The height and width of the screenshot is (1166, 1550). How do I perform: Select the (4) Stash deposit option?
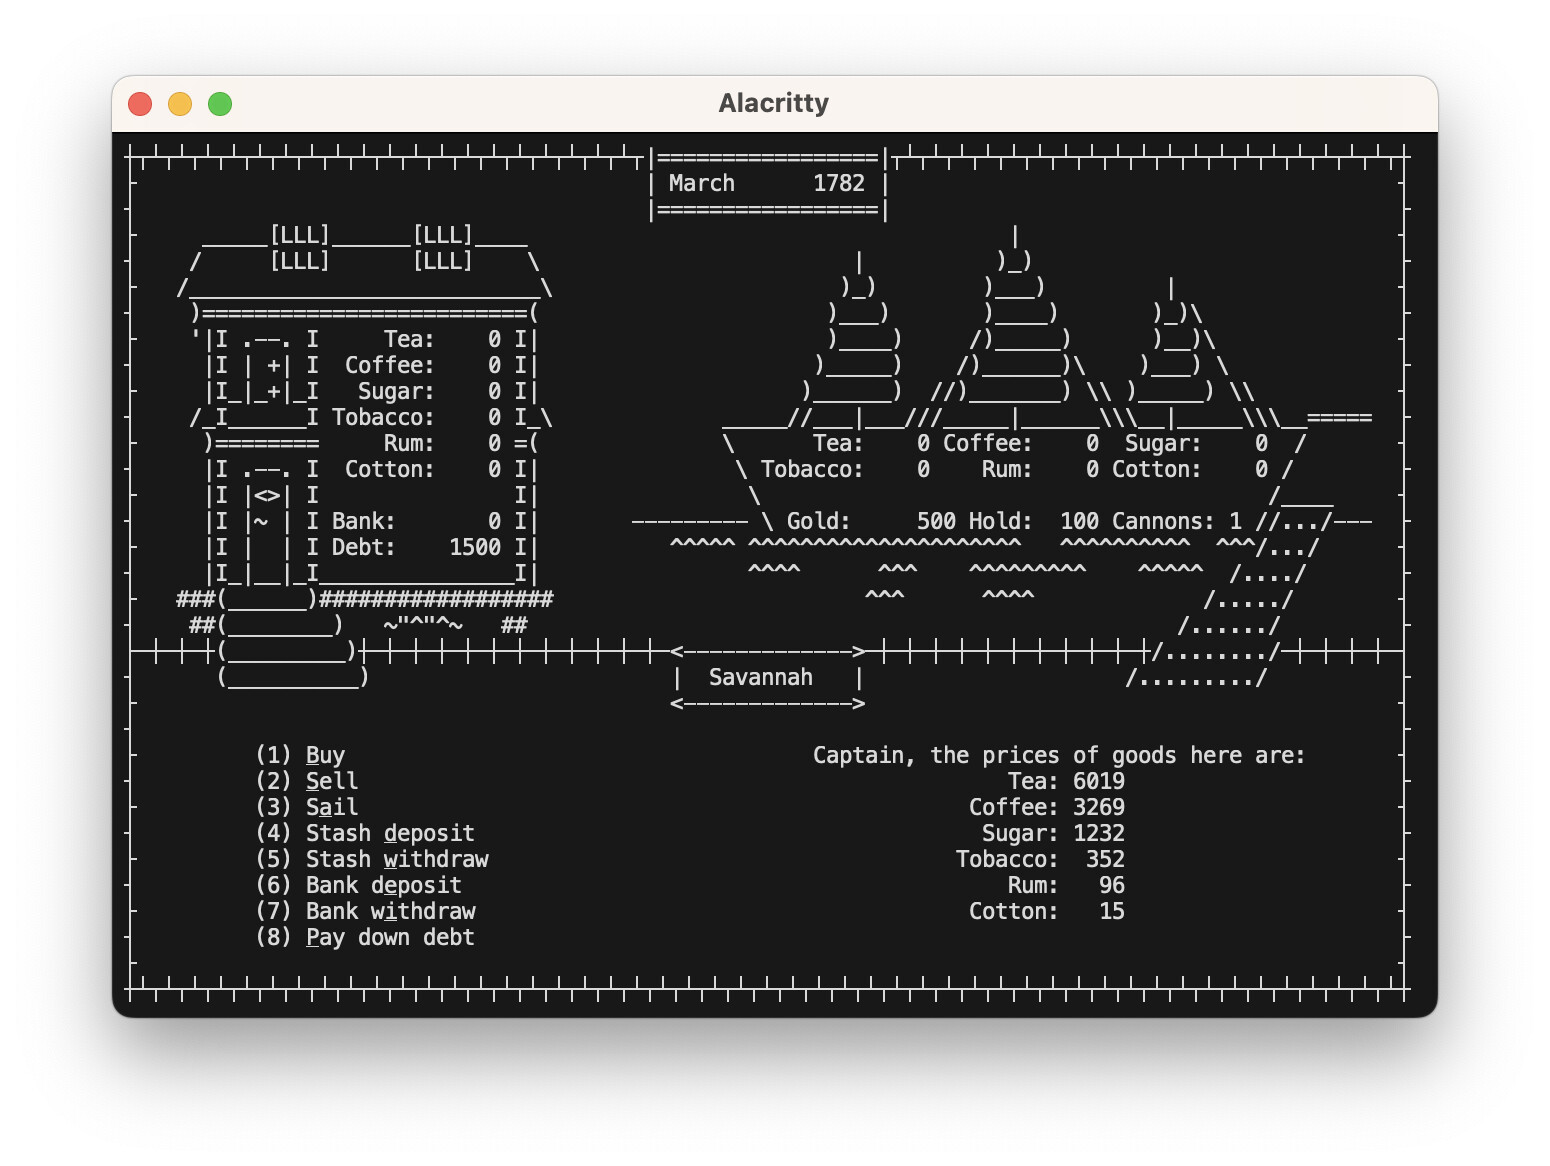click(x=365, y=833)
